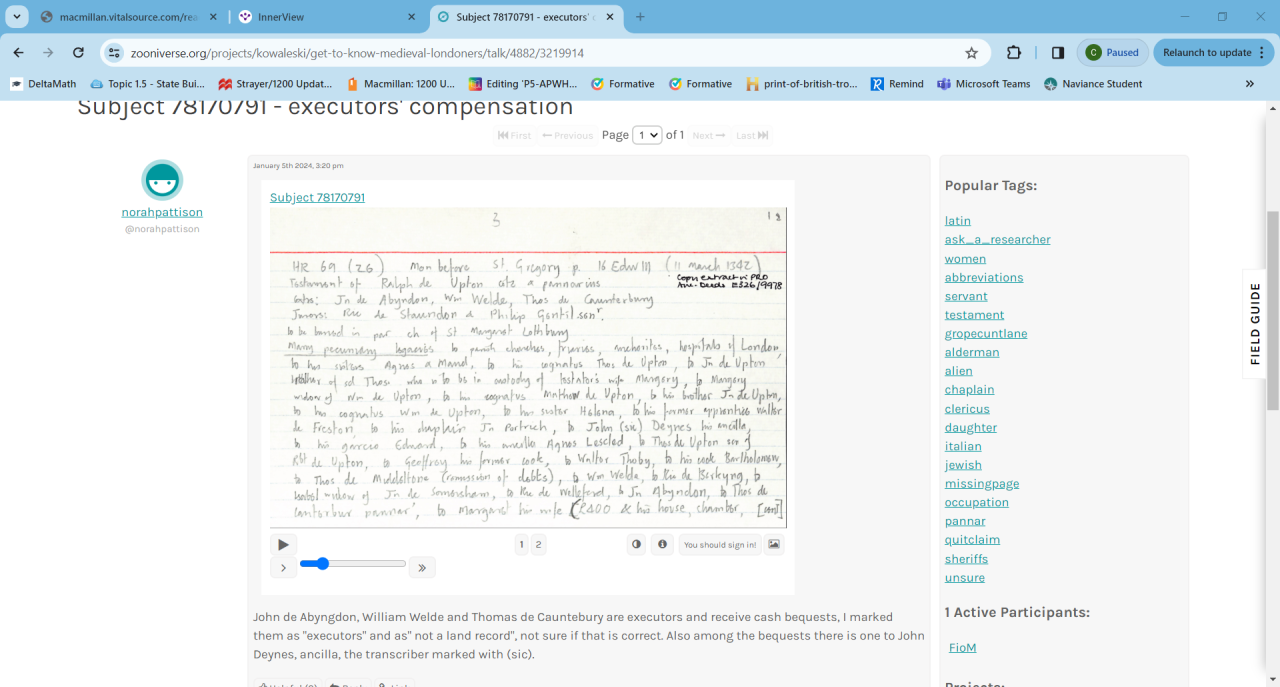Bookmark this page with the star icon
1280x687 pixels.
[971, 53]
